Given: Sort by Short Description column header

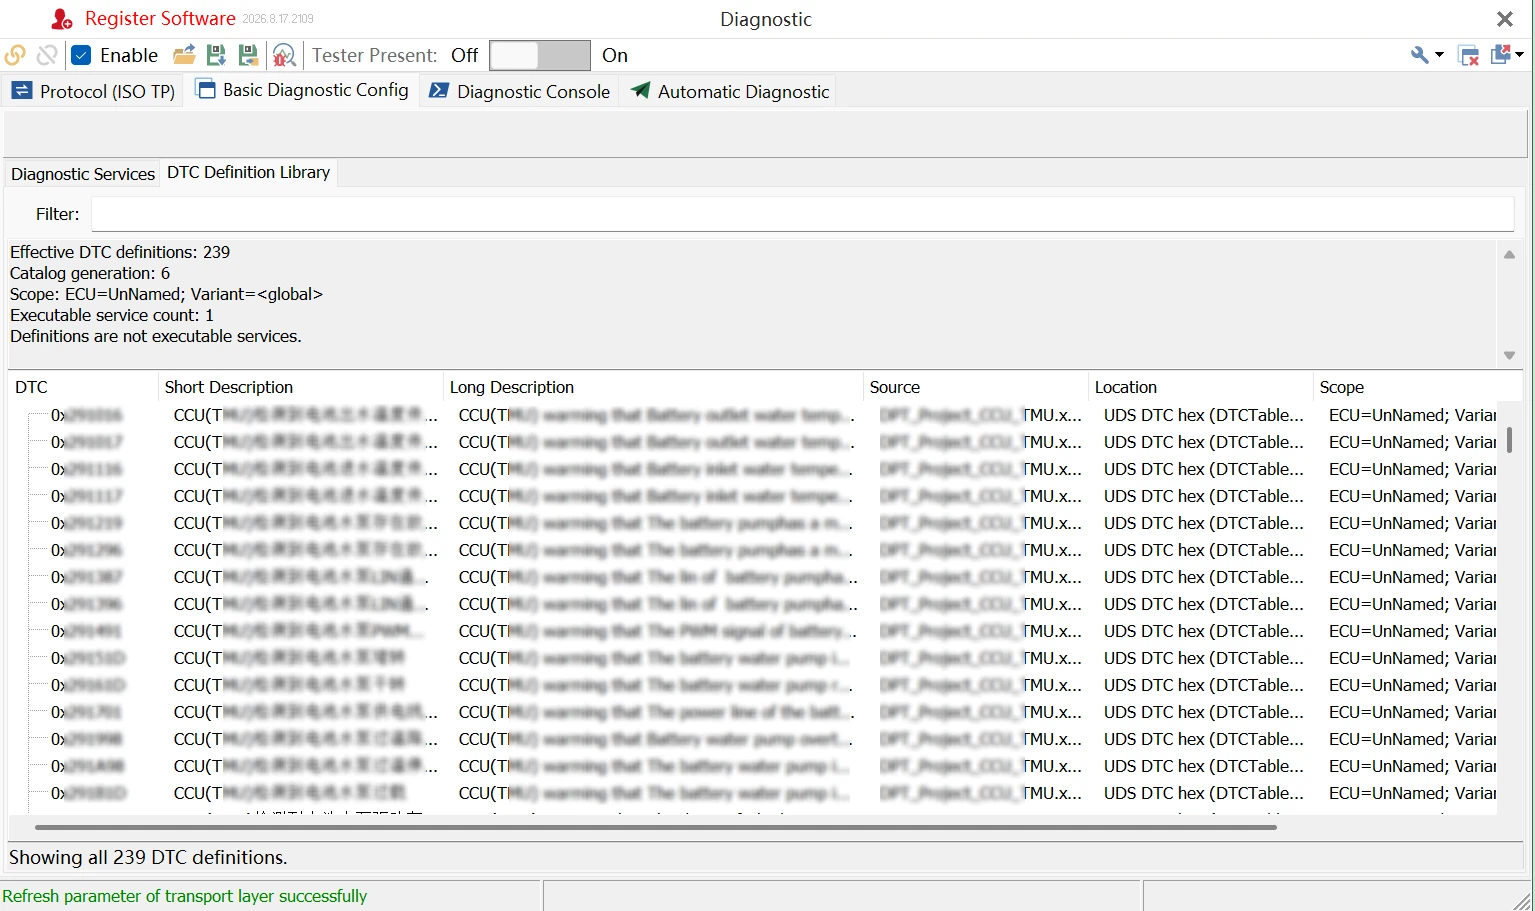Looking at the screenshot, I should (x=300, y=387).
